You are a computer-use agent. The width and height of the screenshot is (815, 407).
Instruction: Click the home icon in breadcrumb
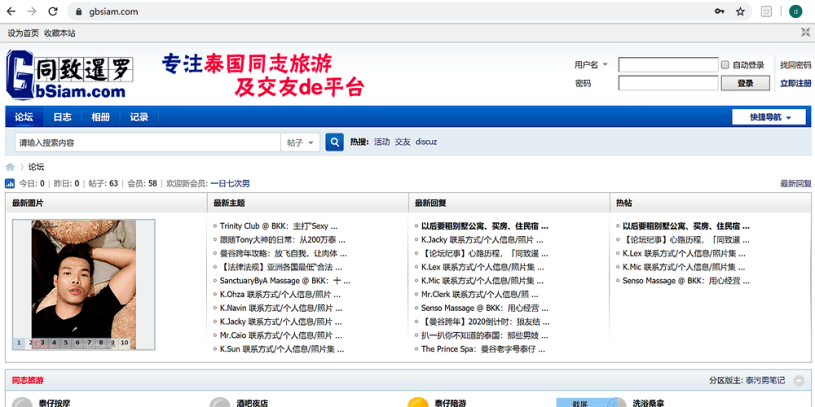11,167
